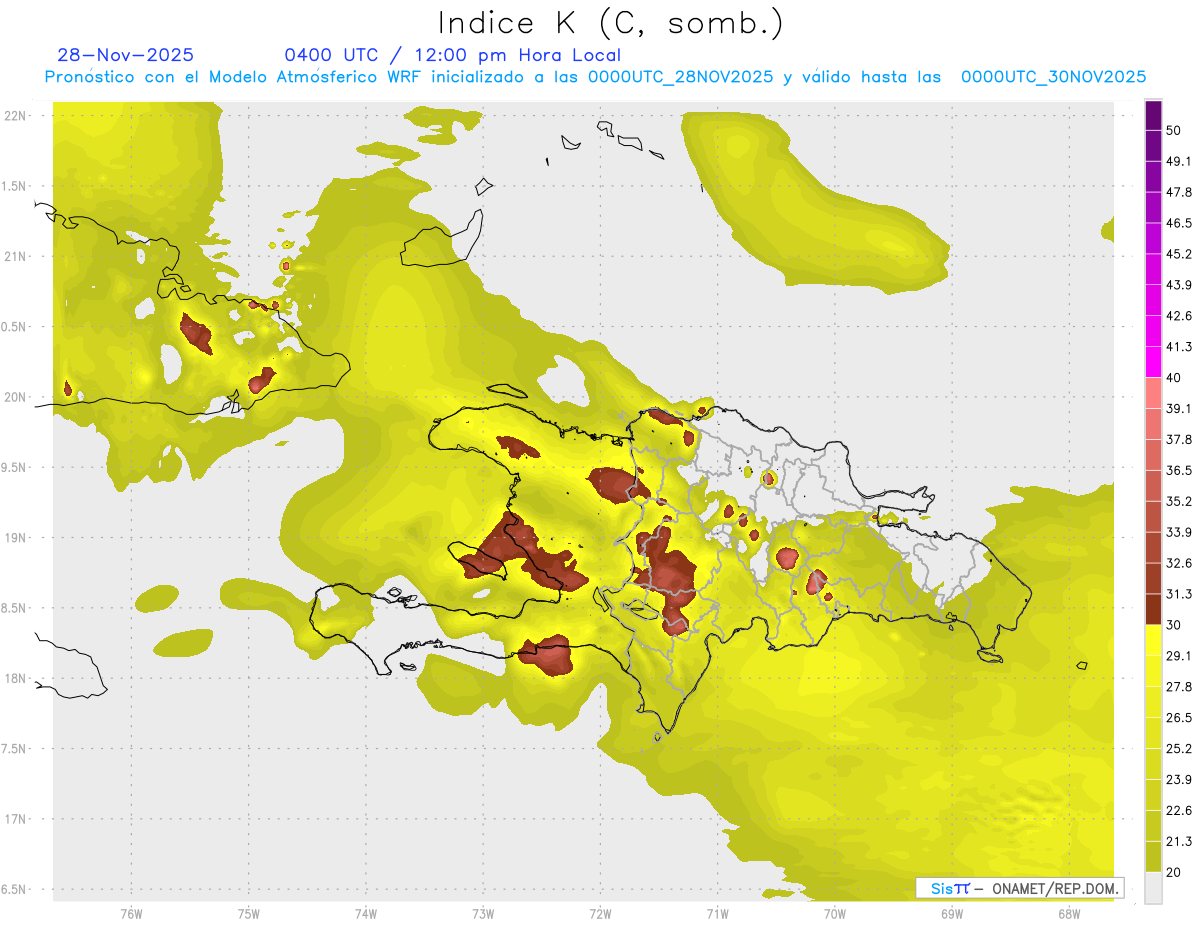Click the legend value "23.9"

point(1179,779)
